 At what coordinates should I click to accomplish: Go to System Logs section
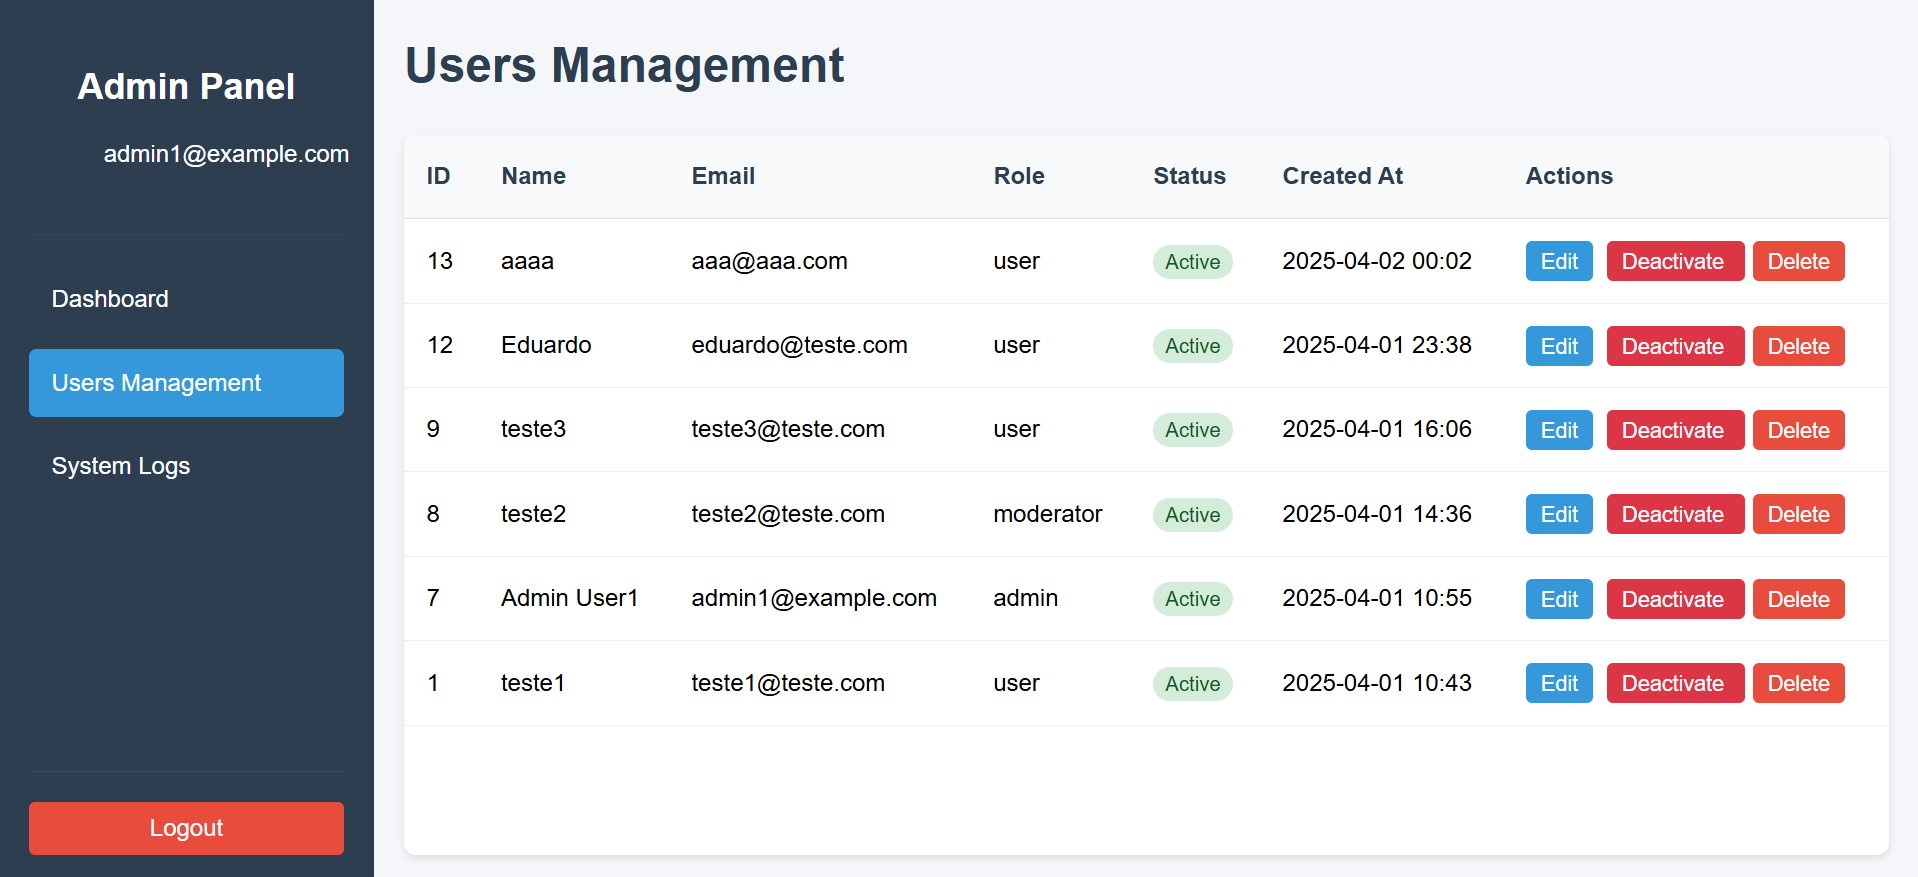[121, 466]
